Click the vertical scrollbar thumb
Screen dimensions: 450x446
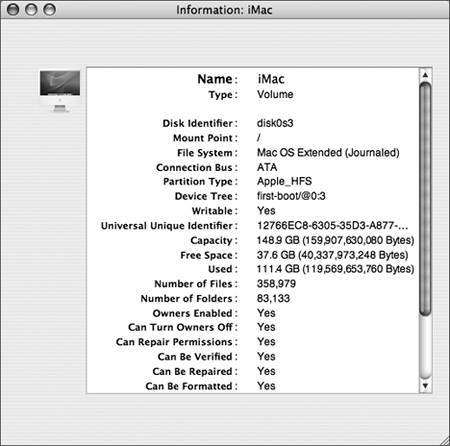click(x=425, y=199)
